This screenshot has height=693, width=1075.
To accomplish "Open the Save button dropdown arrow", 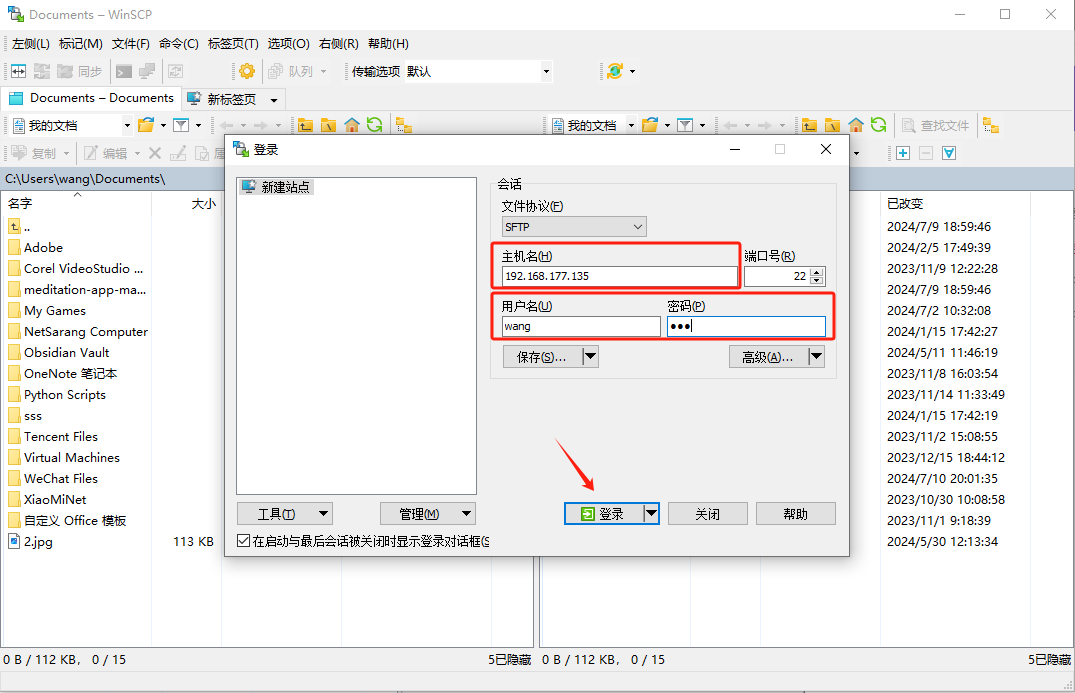I will tap(590, 356).
